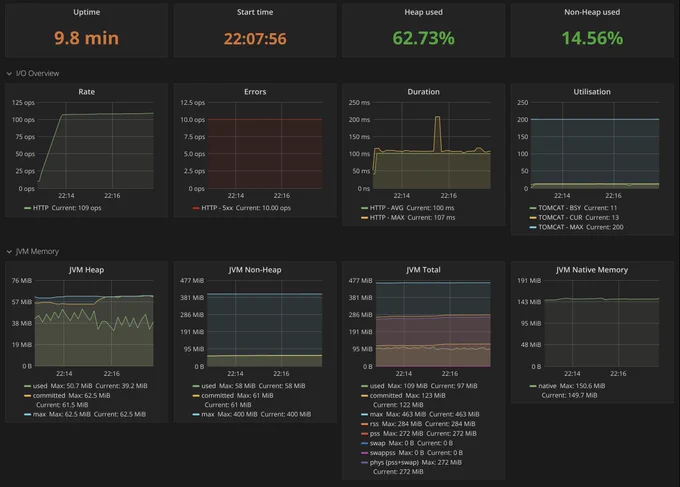Screen dimensions: 680x487
Task: Open the Start time panel title
Action: [255, 12]
